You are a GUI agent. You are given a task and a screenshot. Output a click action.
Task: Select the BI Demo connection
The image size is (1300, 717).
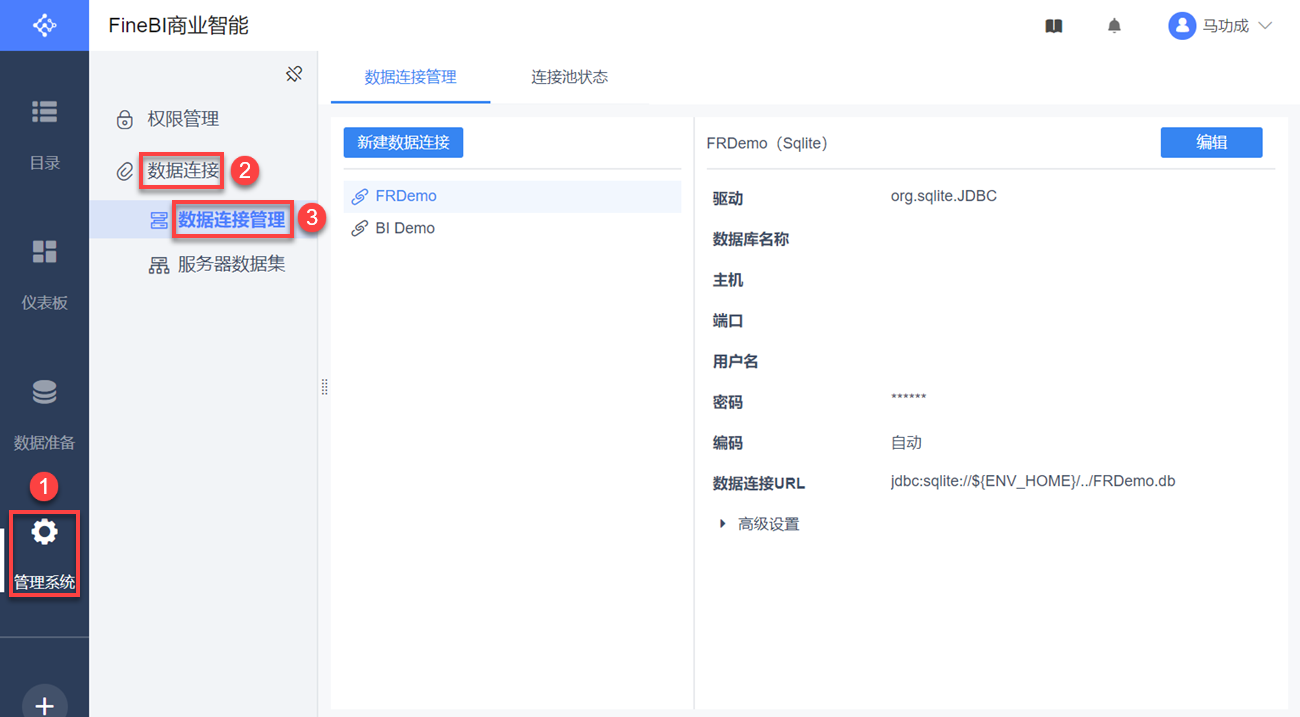click(x=512, y=228)
